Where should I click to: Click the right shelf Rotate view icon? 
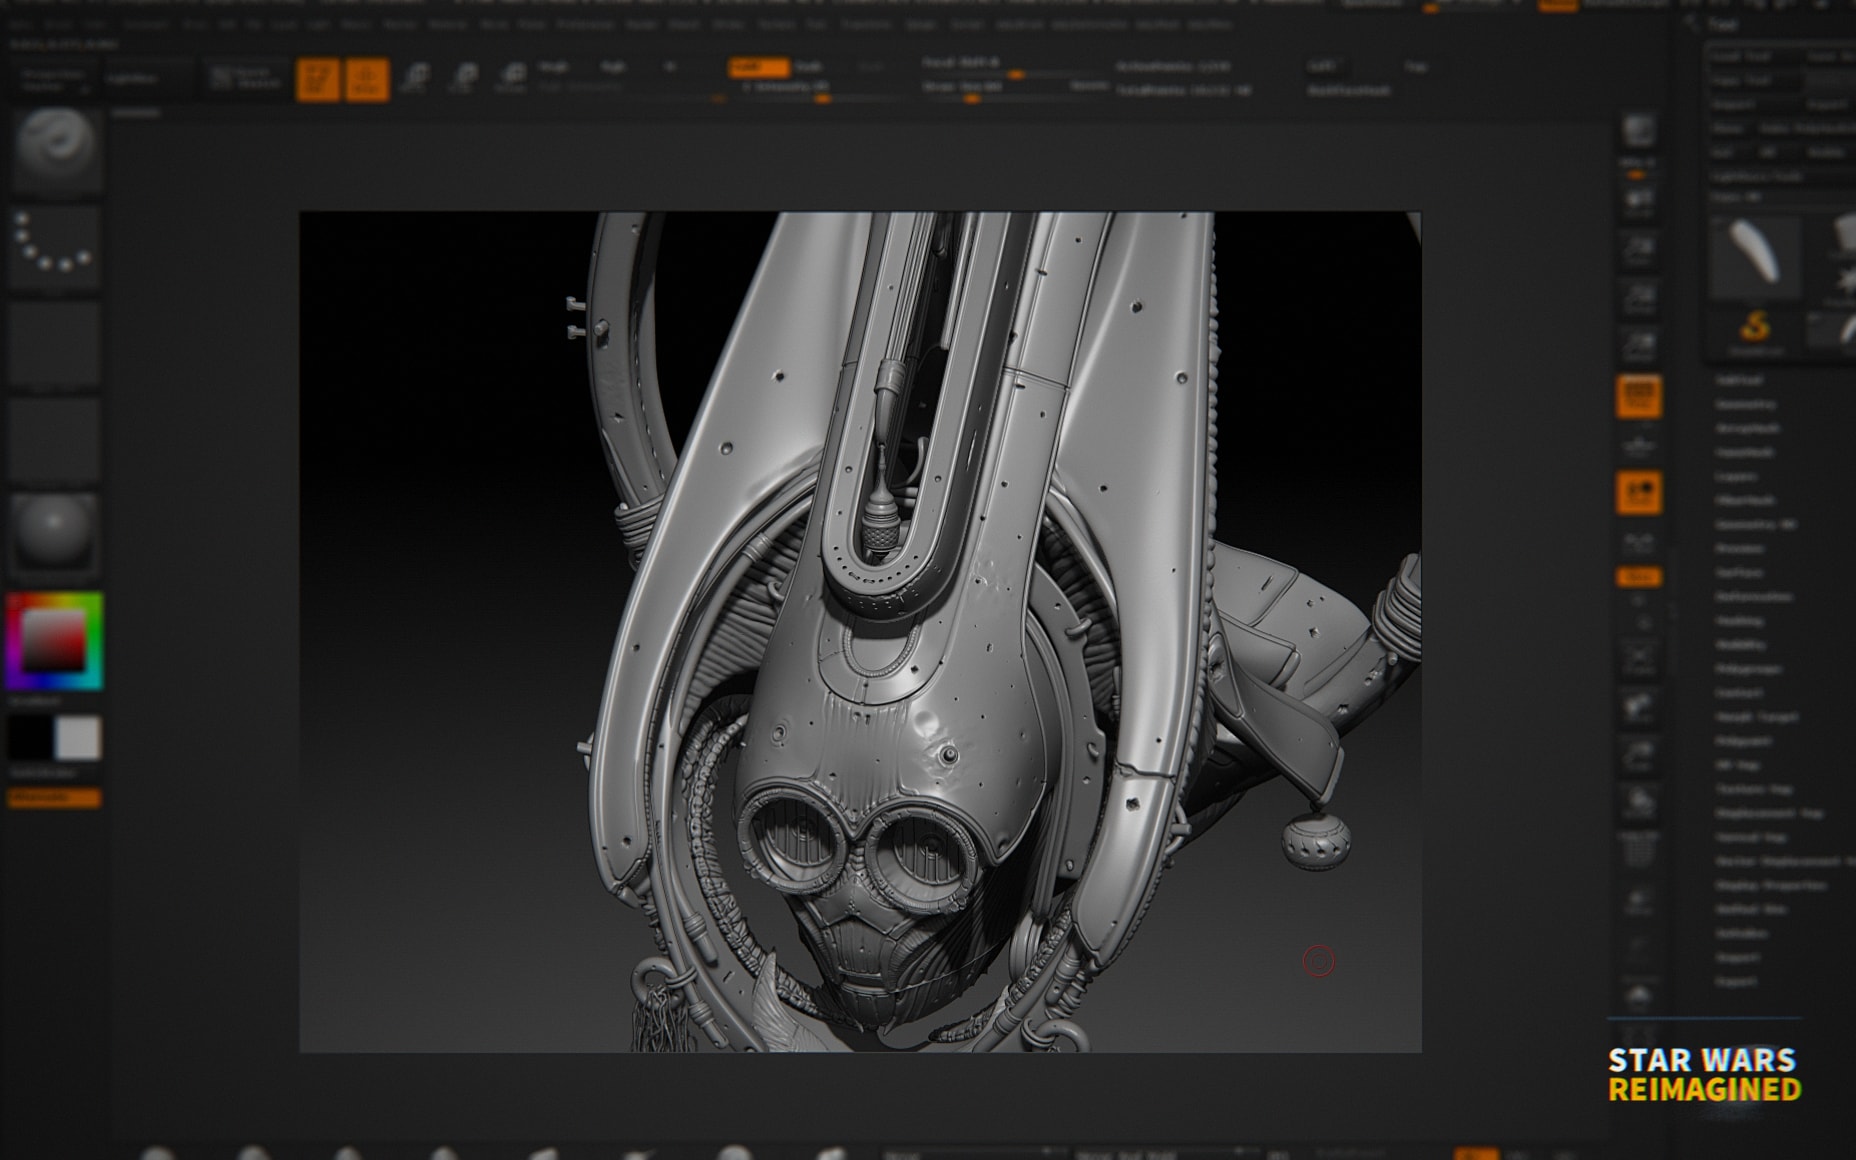[1638, 802]
